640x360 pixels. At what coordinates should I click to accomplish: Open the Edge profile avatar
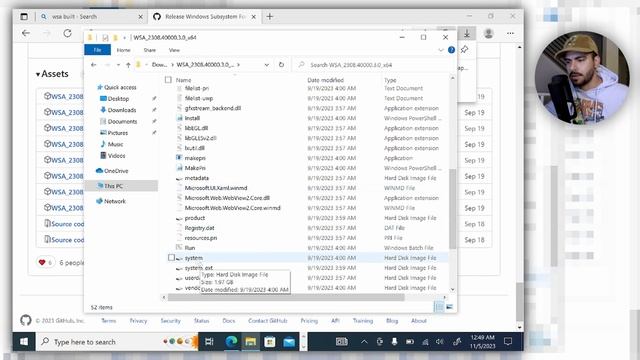[x=489, y=33]
